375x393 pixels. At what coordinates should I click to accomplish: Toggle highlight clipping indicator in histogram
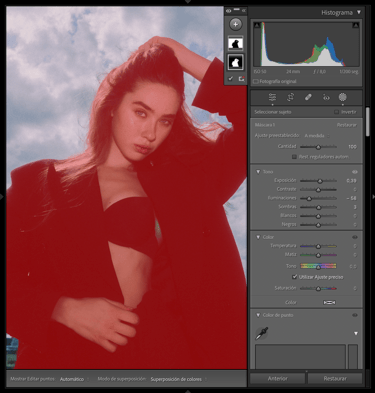click(x=356, y=25)
